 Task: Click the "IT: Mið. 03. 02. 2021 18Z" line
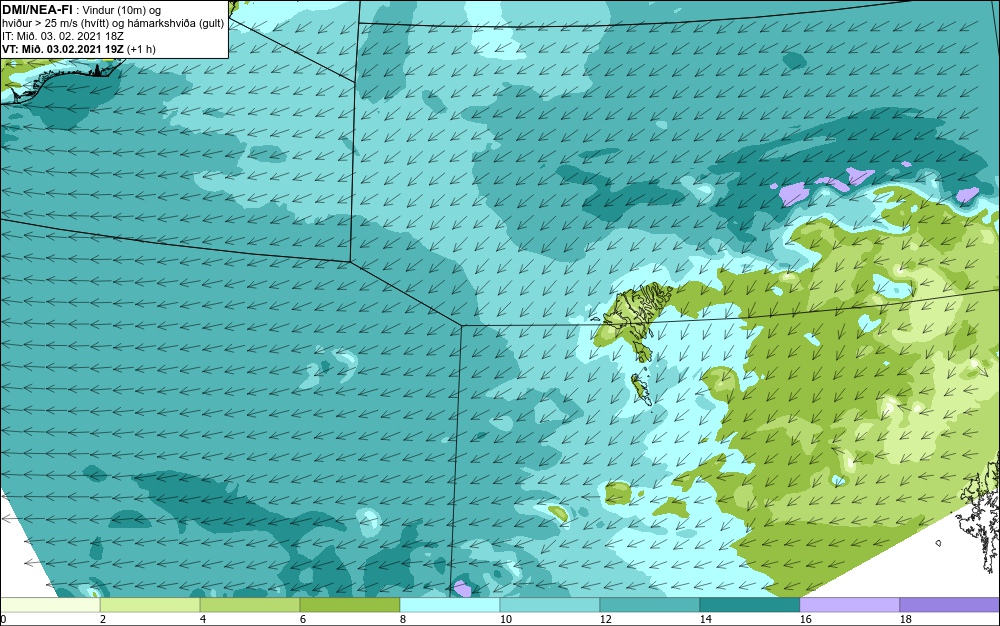click(x=62, y=36)
